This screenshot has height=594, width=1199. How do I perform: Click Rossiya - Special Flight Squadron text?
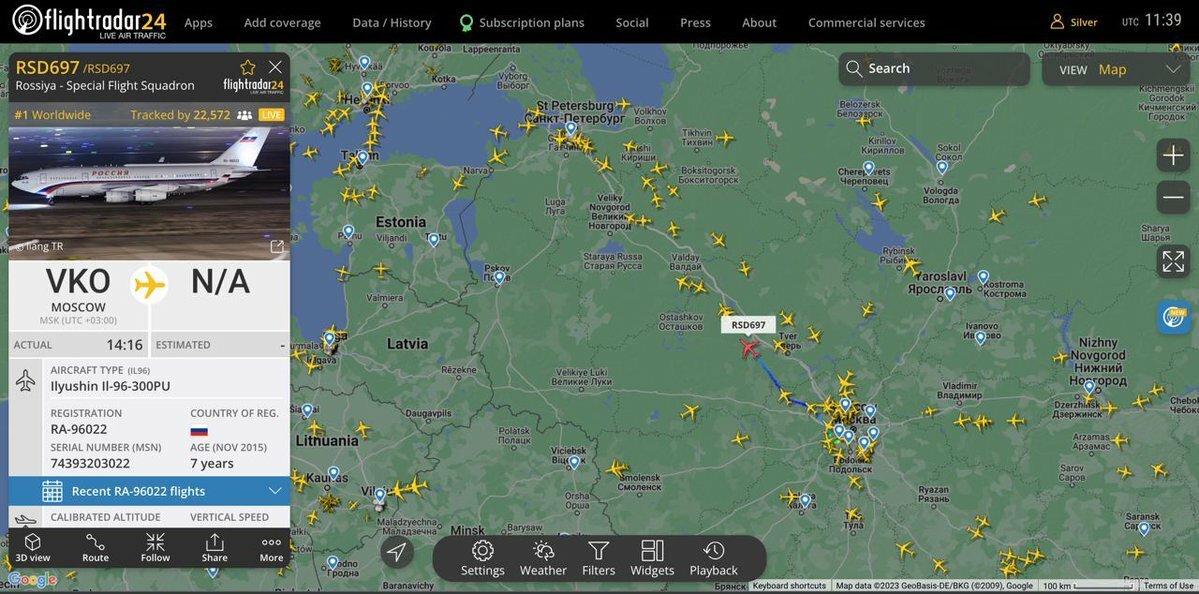click(x=105, y=86)
